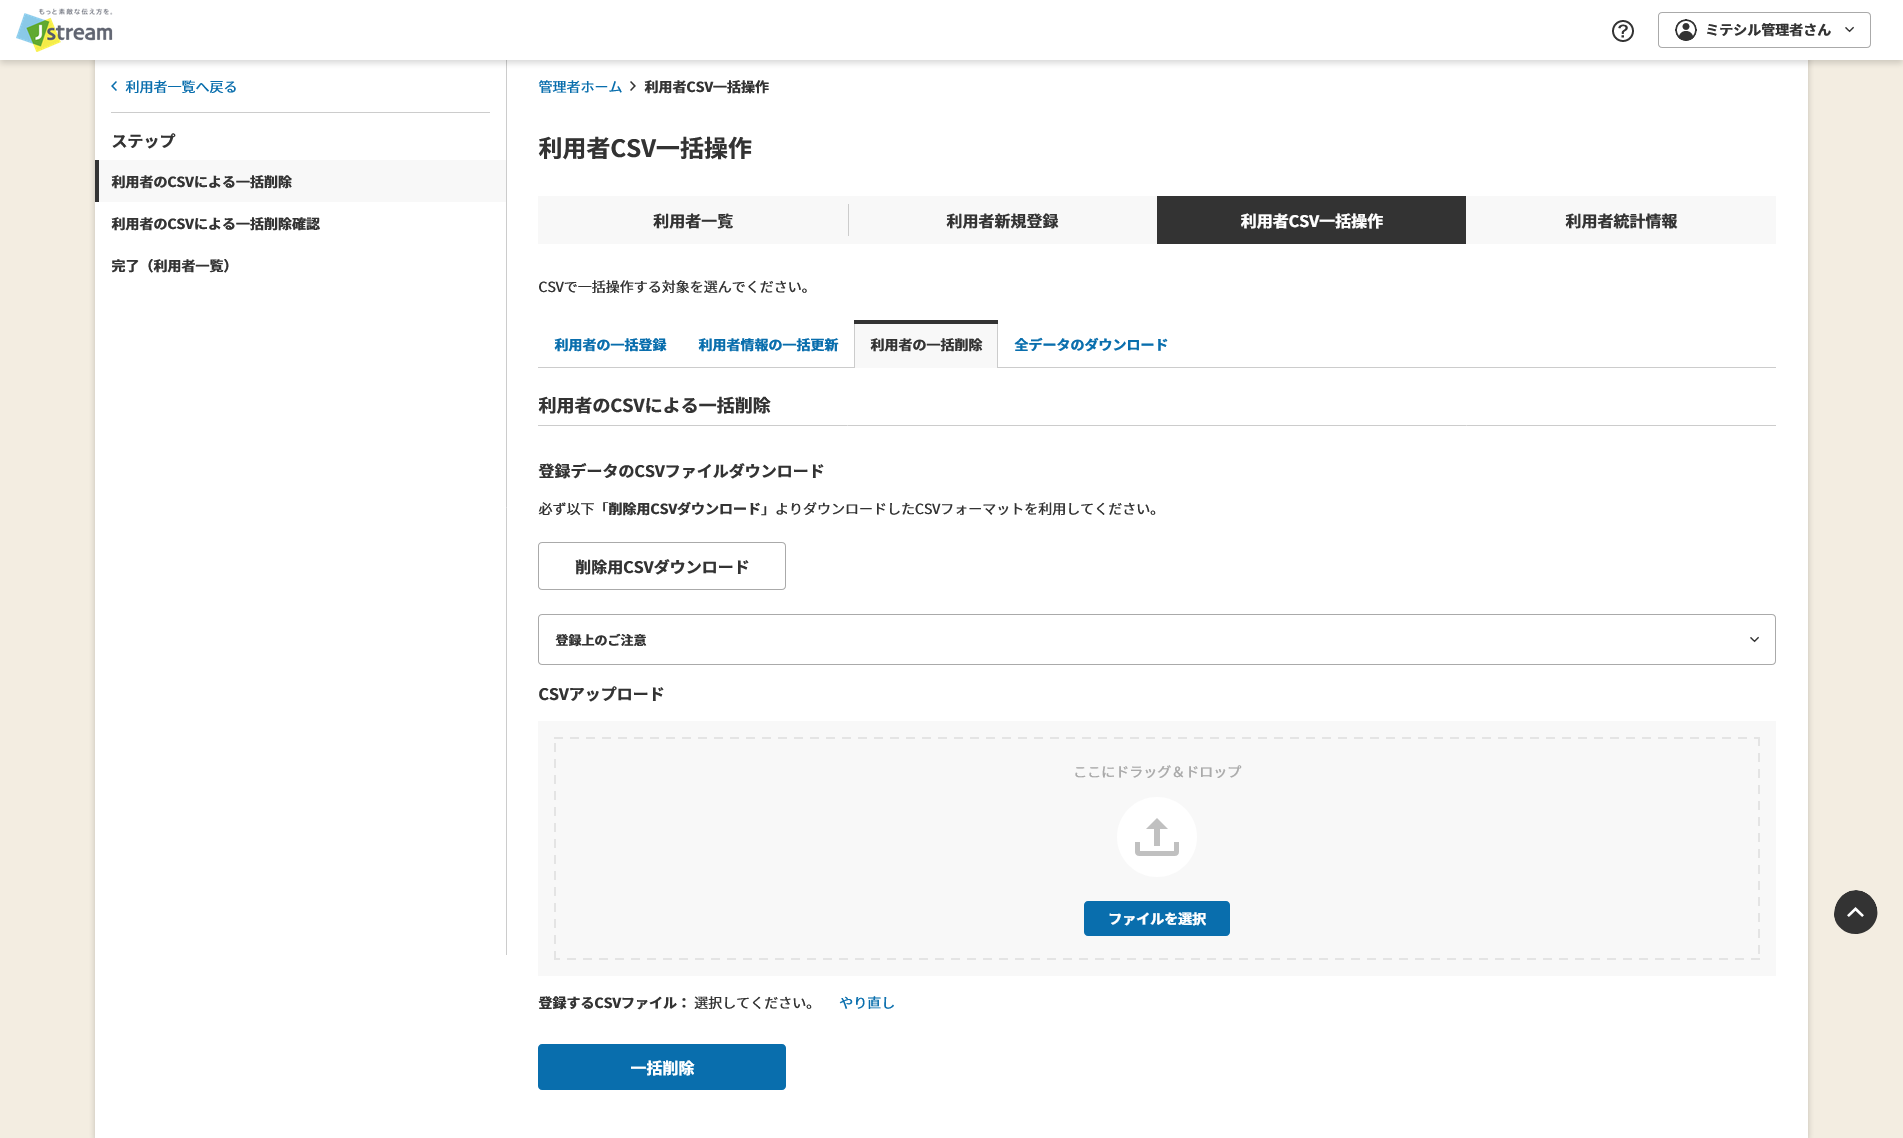Switch to the 利用者一覧 tab
Screen dimensions: 1903x1138
coord(692,220)
